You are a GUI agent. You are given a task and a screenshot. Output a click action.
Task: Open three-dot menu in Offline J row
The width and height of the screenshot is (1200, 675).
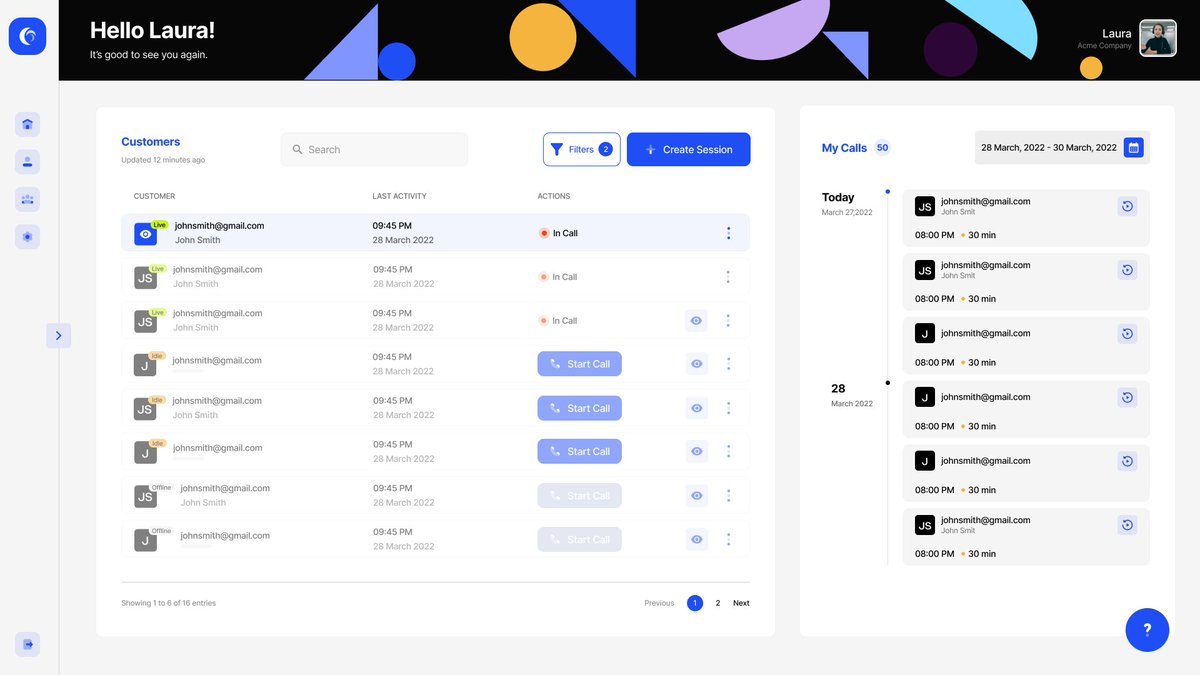coord(728,540)
